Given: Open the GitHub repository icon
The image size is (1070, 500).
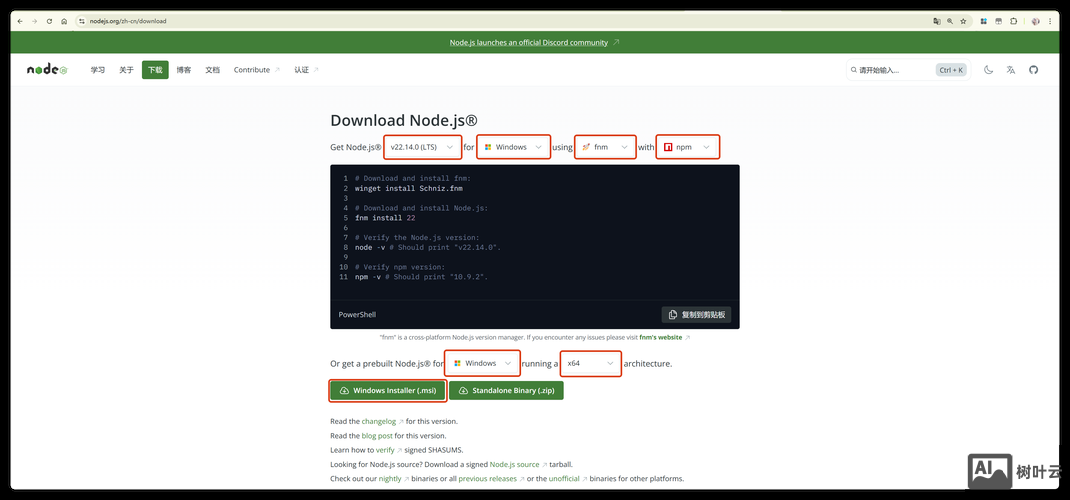Looking at the screenshot, I should click(x=1034, y=70).
